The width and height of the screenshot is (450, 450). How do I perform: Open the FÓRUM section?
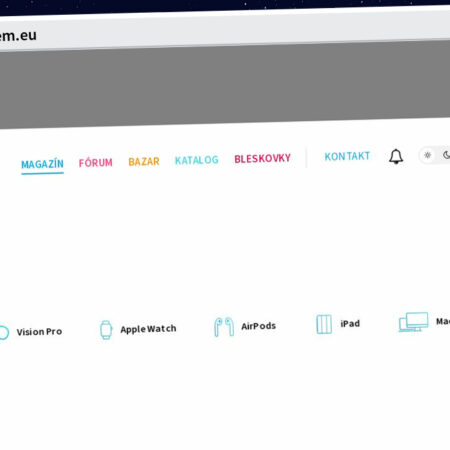click(96, 163)
